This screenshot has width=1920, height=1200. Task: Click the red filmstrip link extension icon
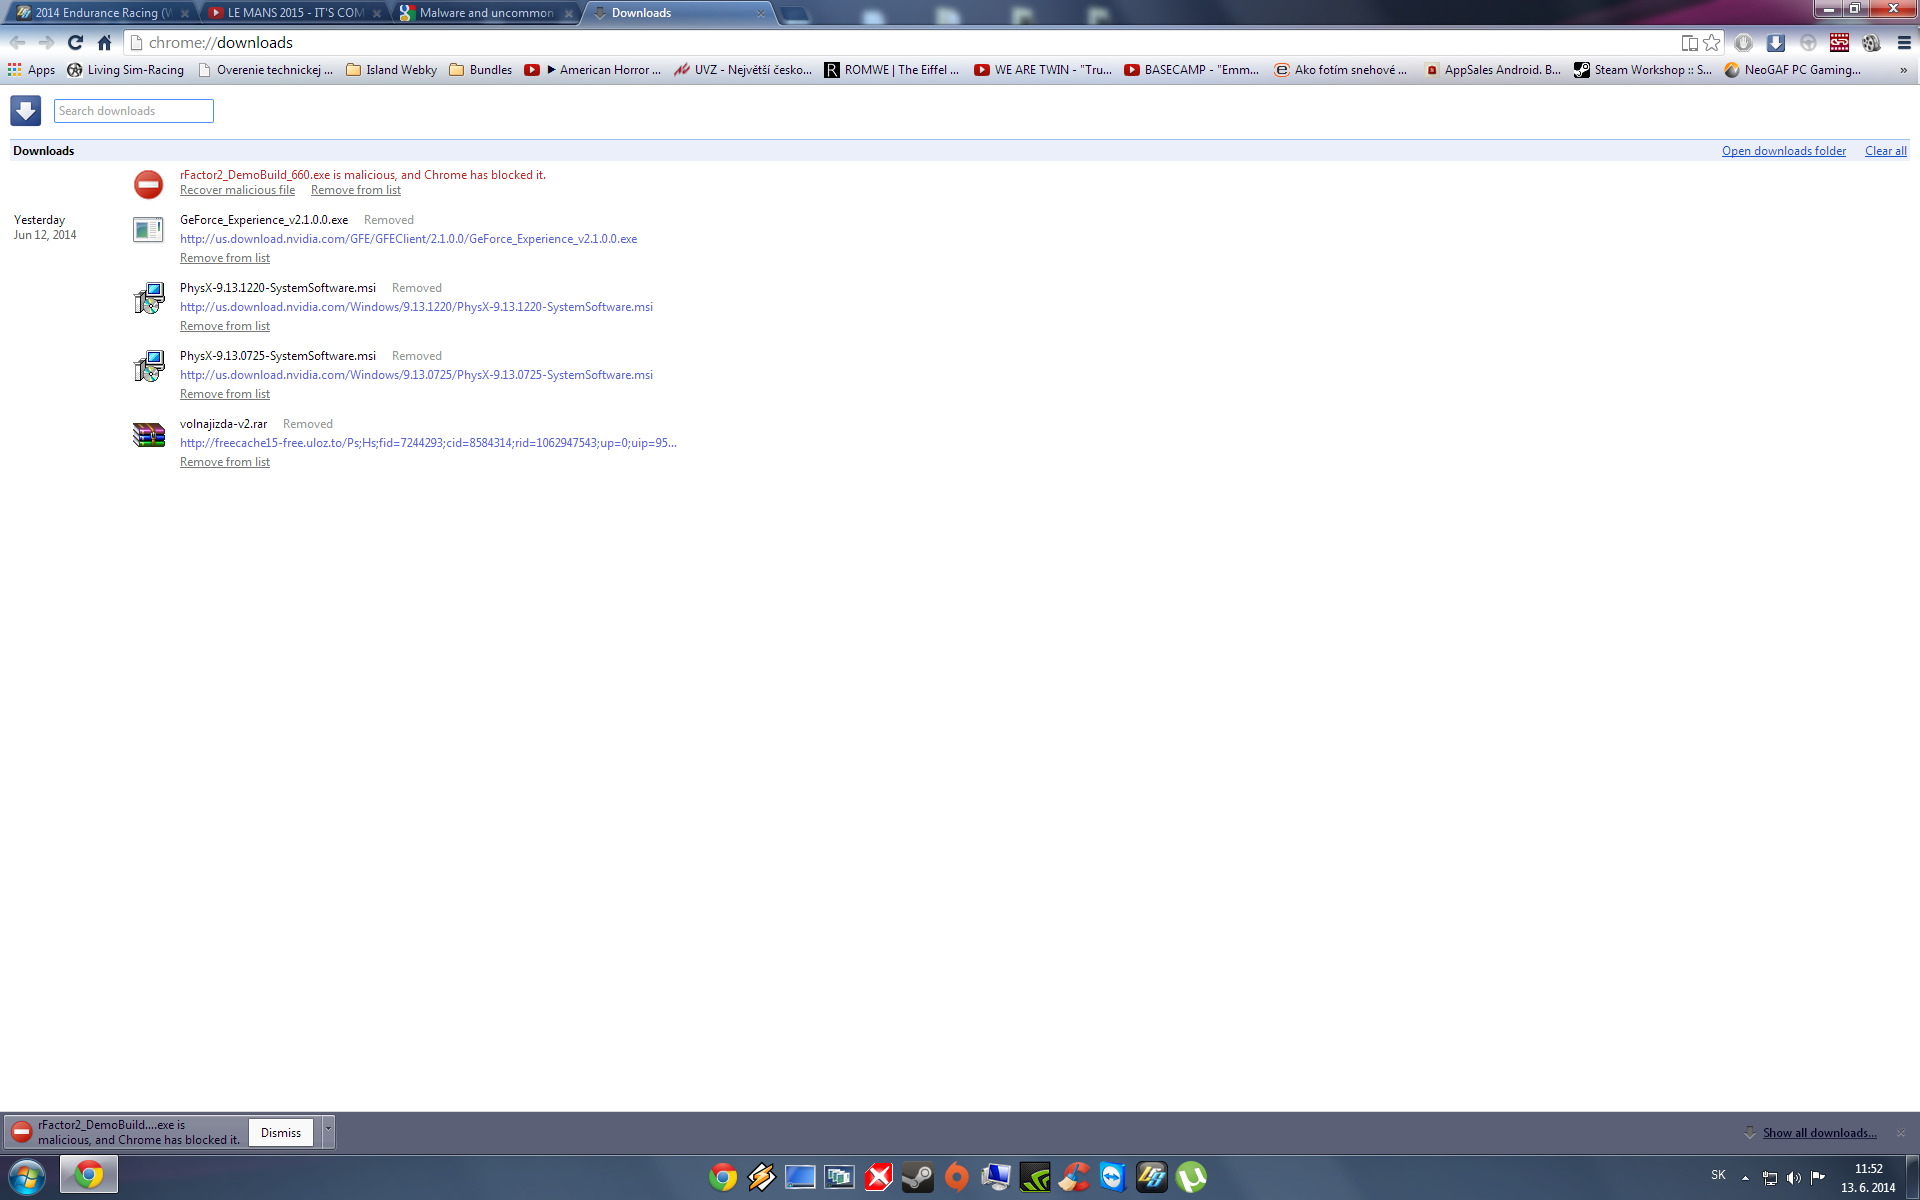click(x=1839, y=42)
